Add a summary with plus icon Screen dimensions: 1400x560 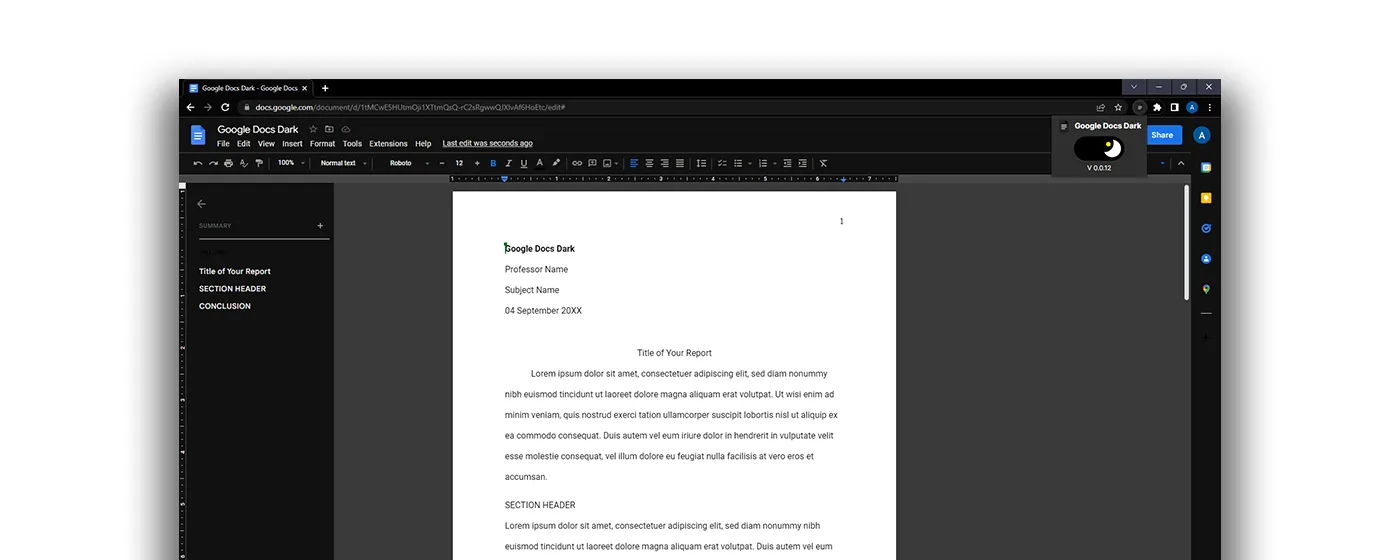320,226
